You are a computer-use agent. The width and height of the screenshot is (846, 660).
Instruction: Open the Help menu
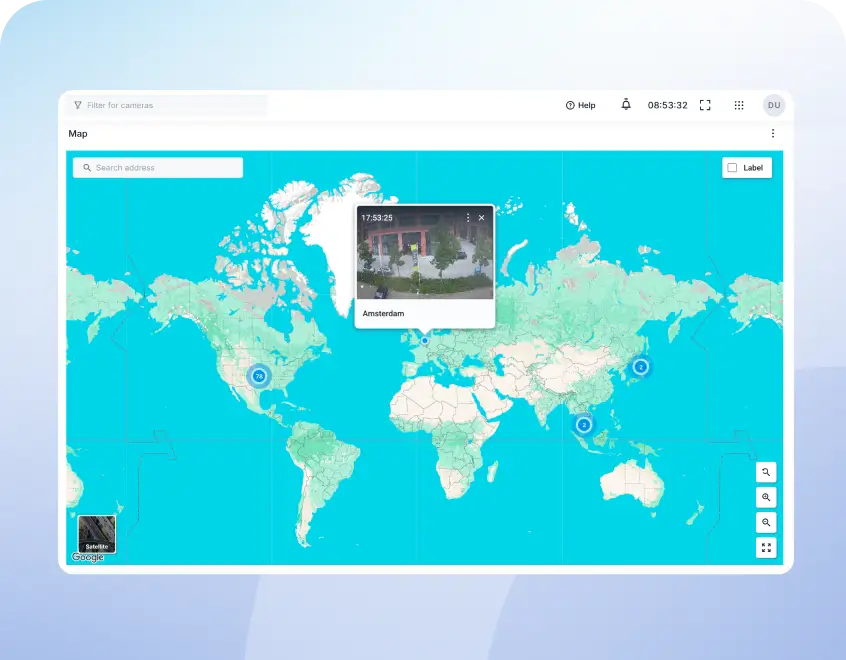click(x=581, y=105)
